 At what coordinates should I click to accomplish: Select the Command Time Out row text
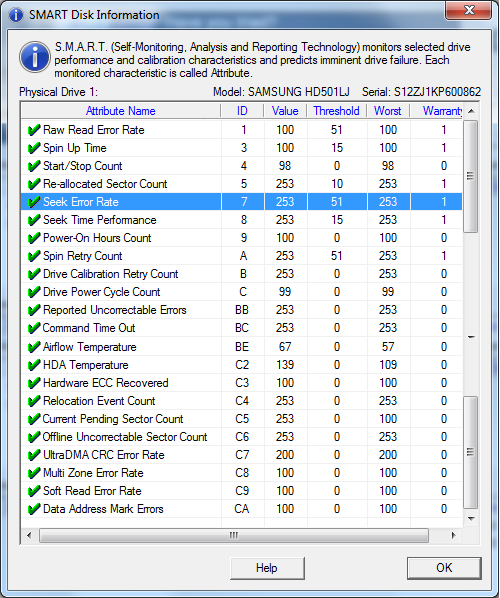[89, 328]
